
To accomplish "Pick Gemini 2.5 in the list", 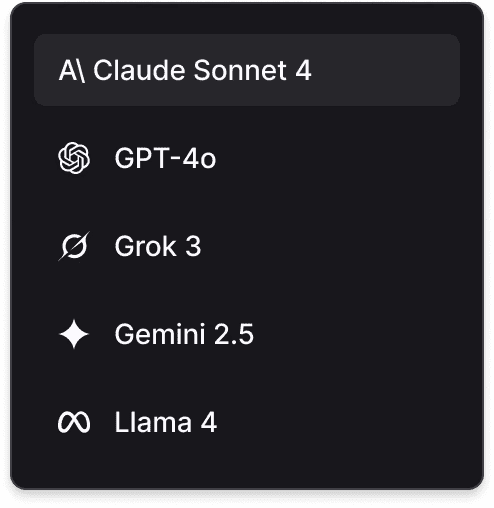I will [x=247, y=334].
